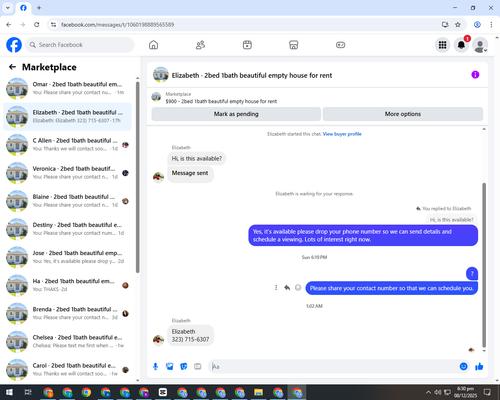Screen dimensions: 500x400
Task: Open the Destiny conversation
Action: (x=67, y=229)
